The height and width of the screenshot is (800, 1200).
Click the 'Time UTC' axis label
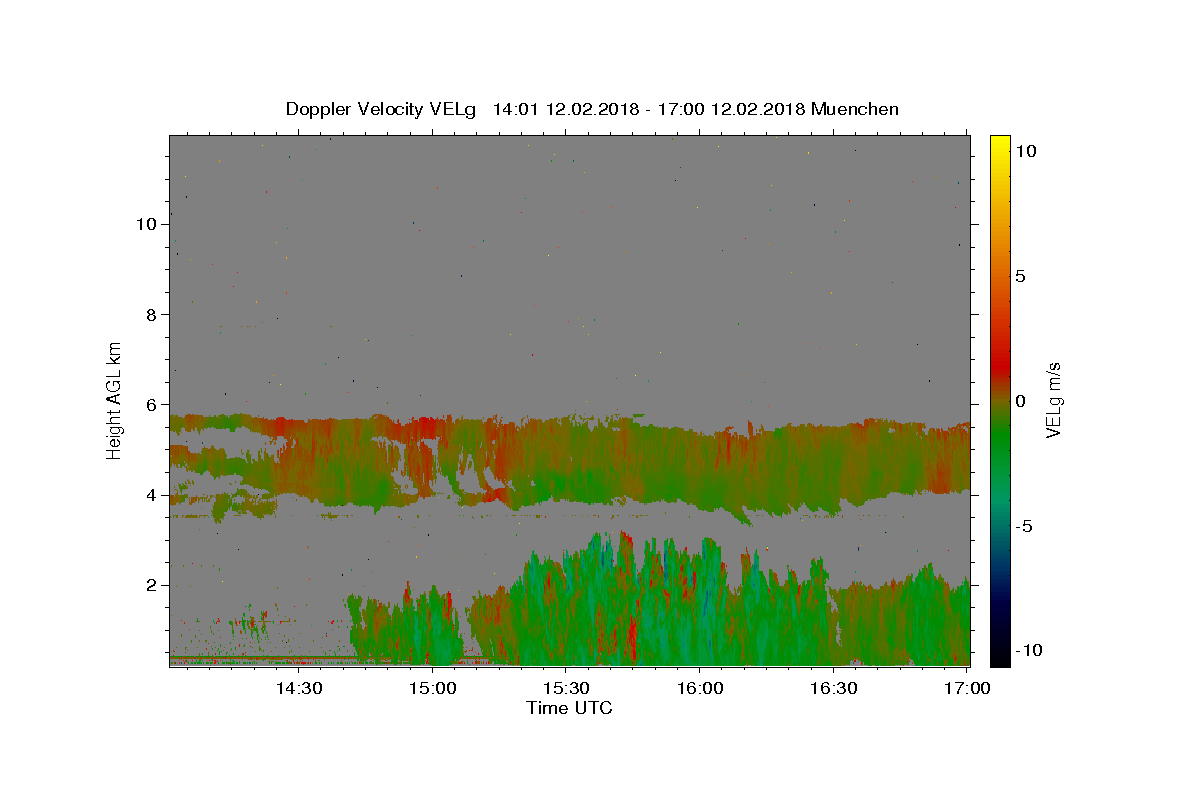pyautogui.click(x=569, y=708)
